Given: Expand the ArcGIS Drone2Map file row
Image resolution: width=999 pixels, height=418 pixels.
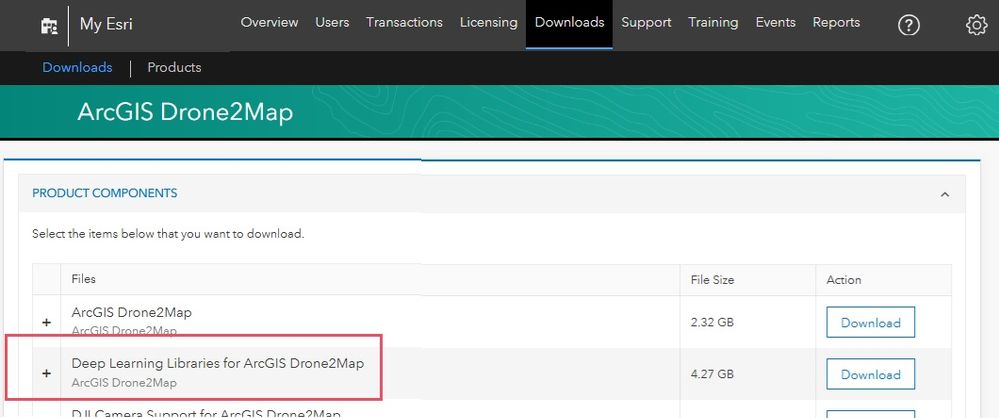Looking at the screenshot, I should coord(47,322).
